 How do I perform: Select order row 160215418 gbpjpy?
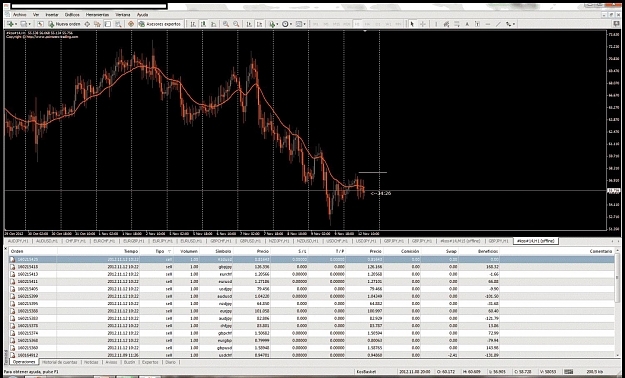[312, 267]
